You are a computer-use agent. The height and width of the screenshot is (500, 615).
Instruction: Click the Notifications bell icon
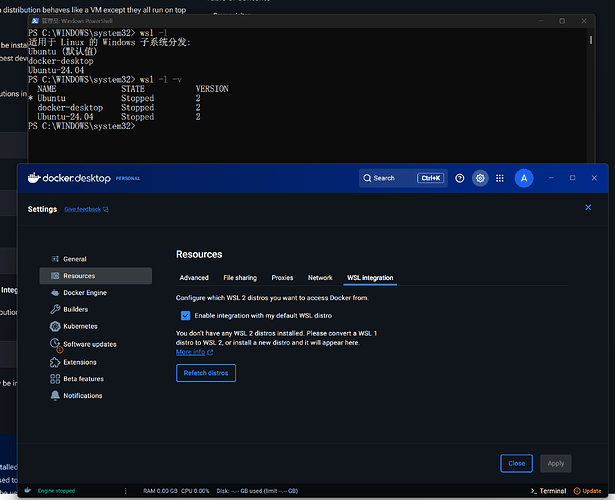(55, 395)
